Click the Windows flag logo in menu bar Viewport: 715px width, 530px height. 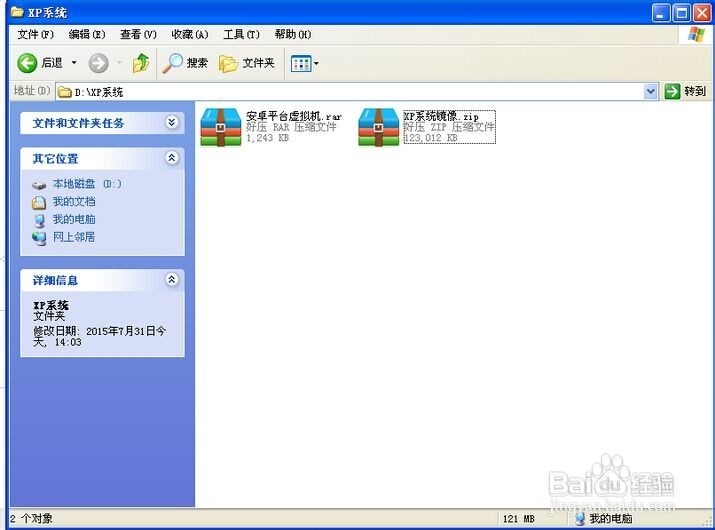pyautogui.click(x=696, y=35)
